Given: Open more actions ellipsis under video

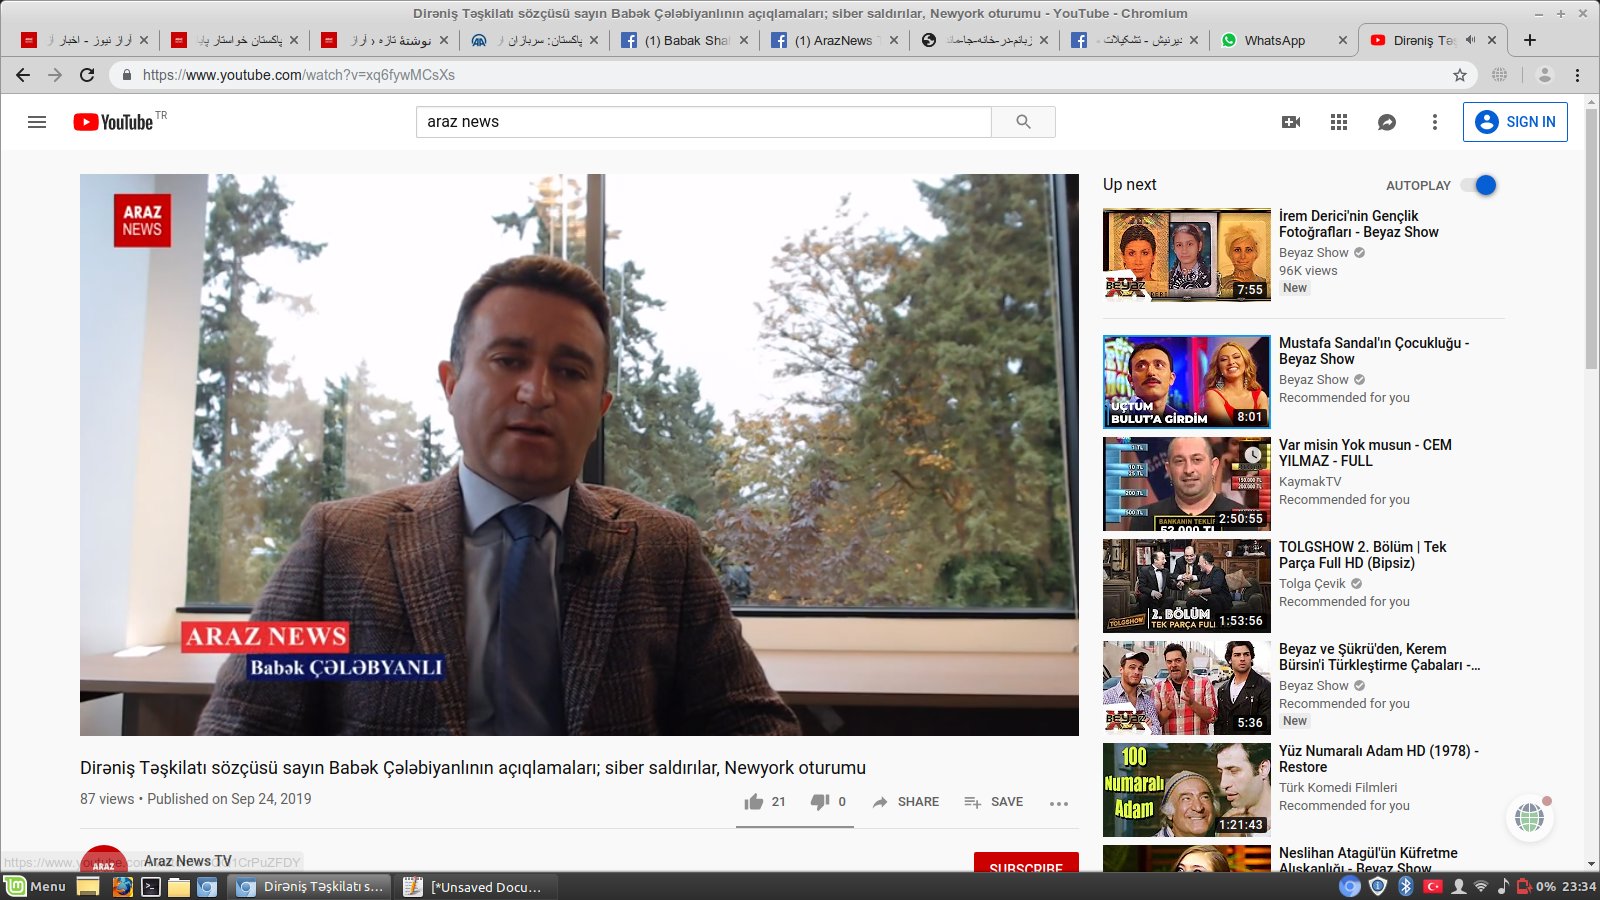Looking at the screenshot, I should (1059, 803).
